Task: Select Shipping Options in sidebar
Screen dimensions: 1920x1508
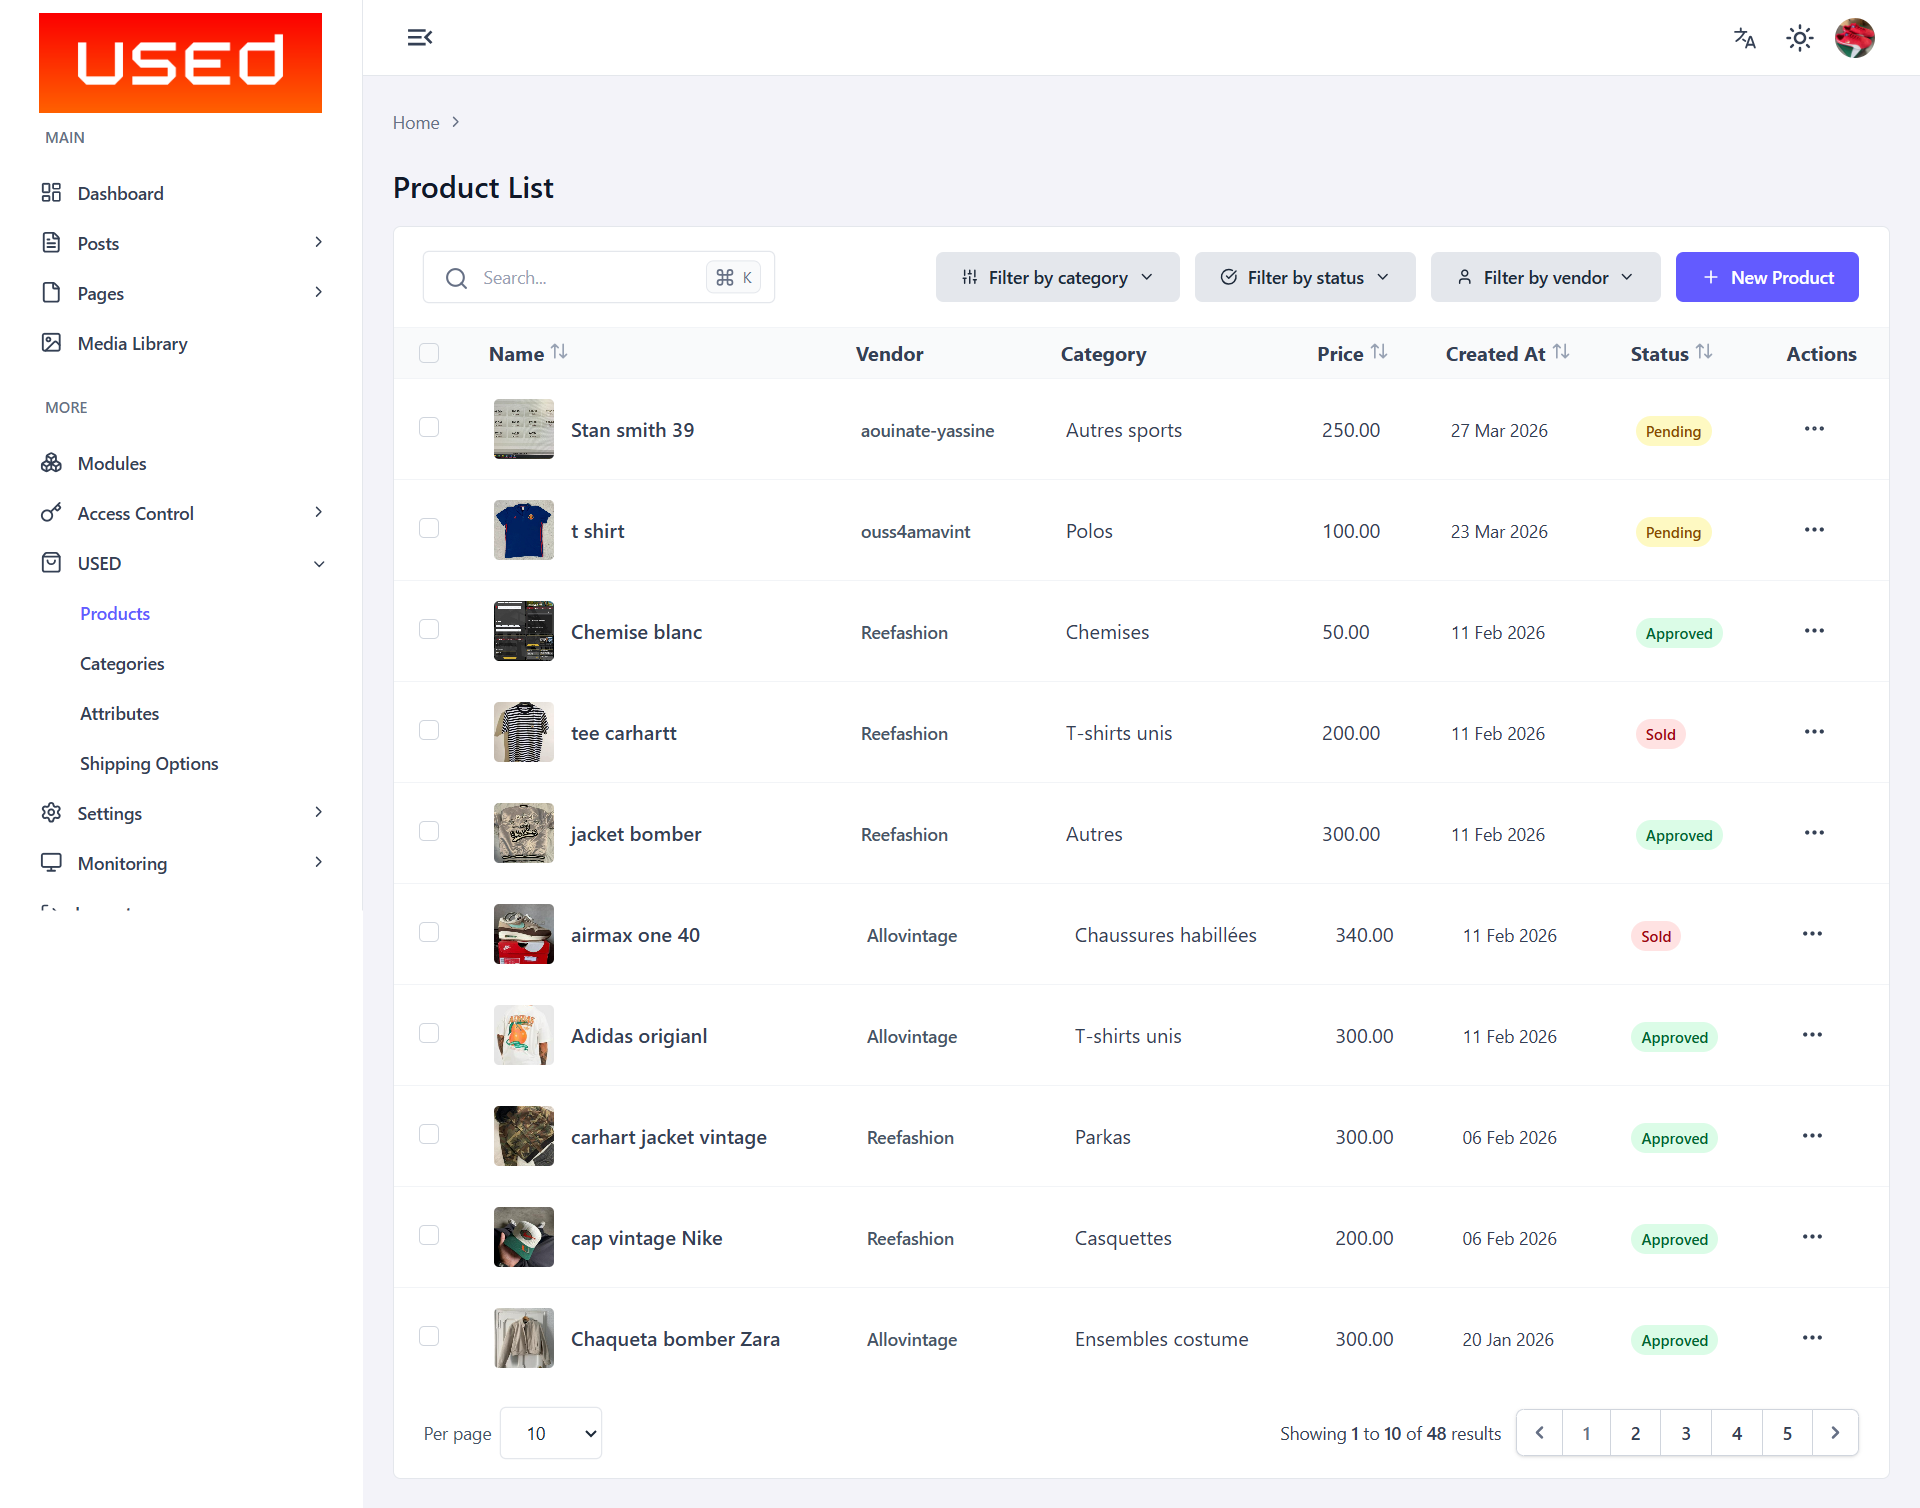Action: [x=148, y=763]
